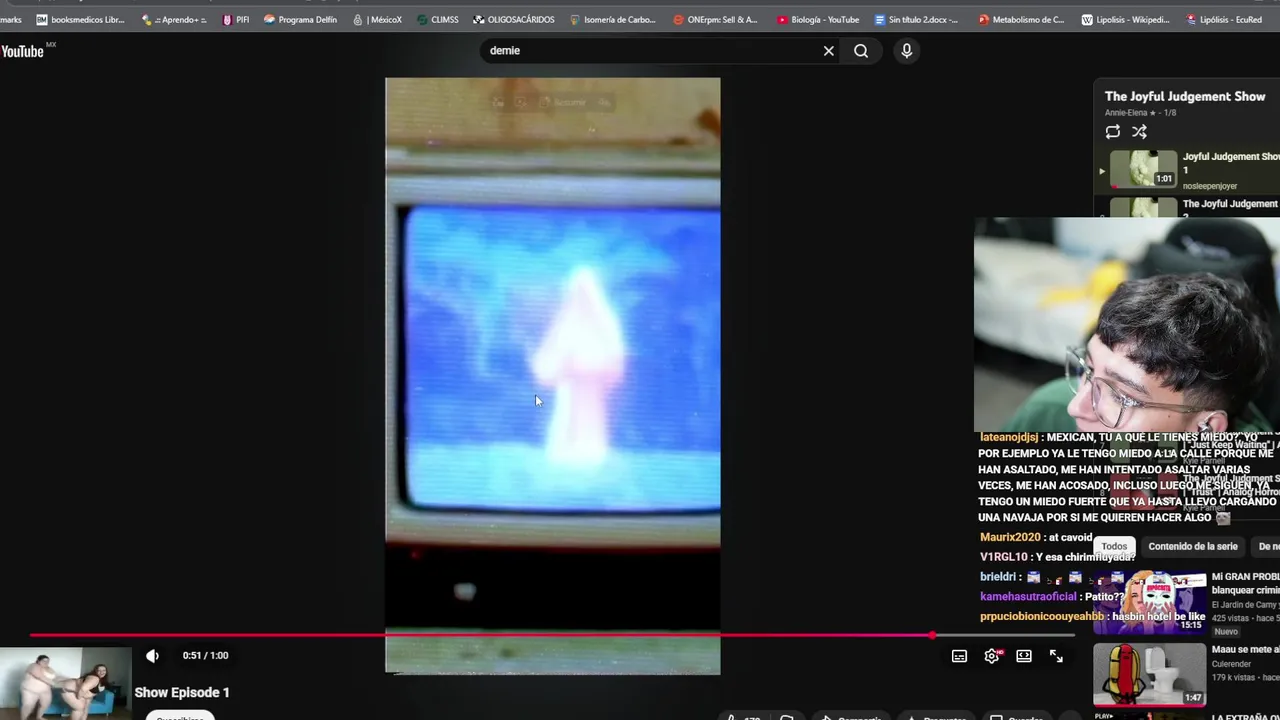Expand the player to full screen
The image size is (1280, 720).
tap(1056, 656)
